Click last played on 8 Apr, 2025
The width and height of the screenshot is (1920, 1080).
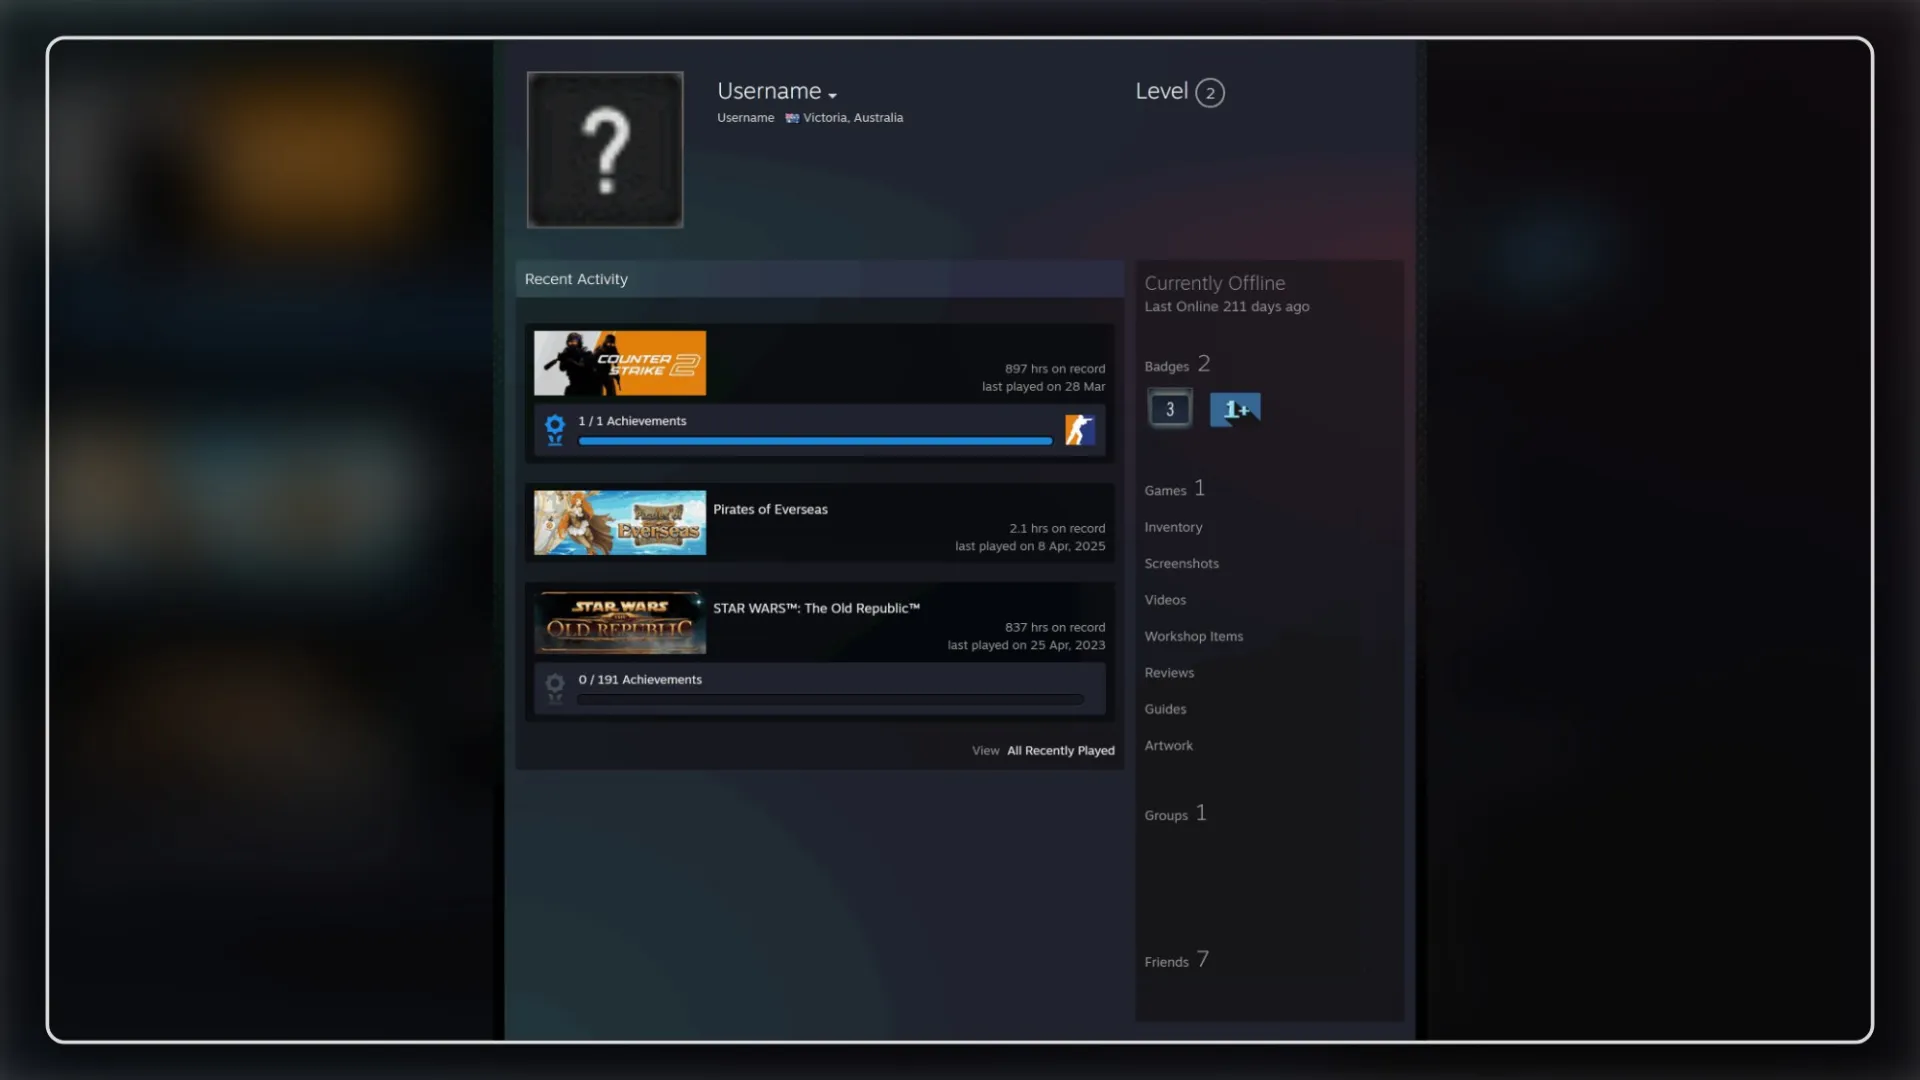click(x=1030, y=547)
